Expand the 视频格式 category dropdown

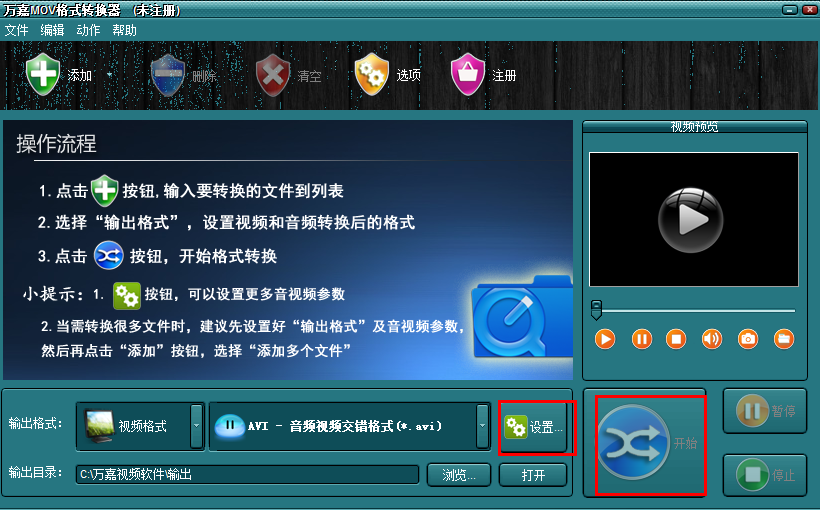click(197, 426)
